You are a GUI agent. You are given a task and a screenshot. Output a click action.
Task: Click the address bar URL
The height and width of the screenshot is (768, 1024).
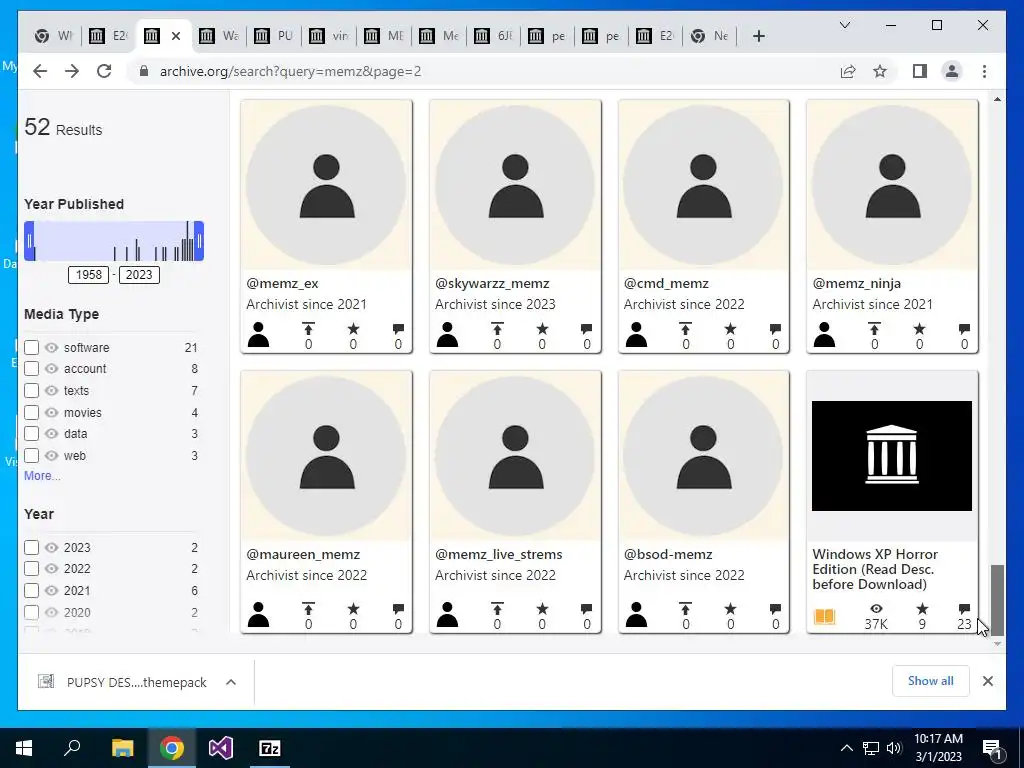coord(291,71)
